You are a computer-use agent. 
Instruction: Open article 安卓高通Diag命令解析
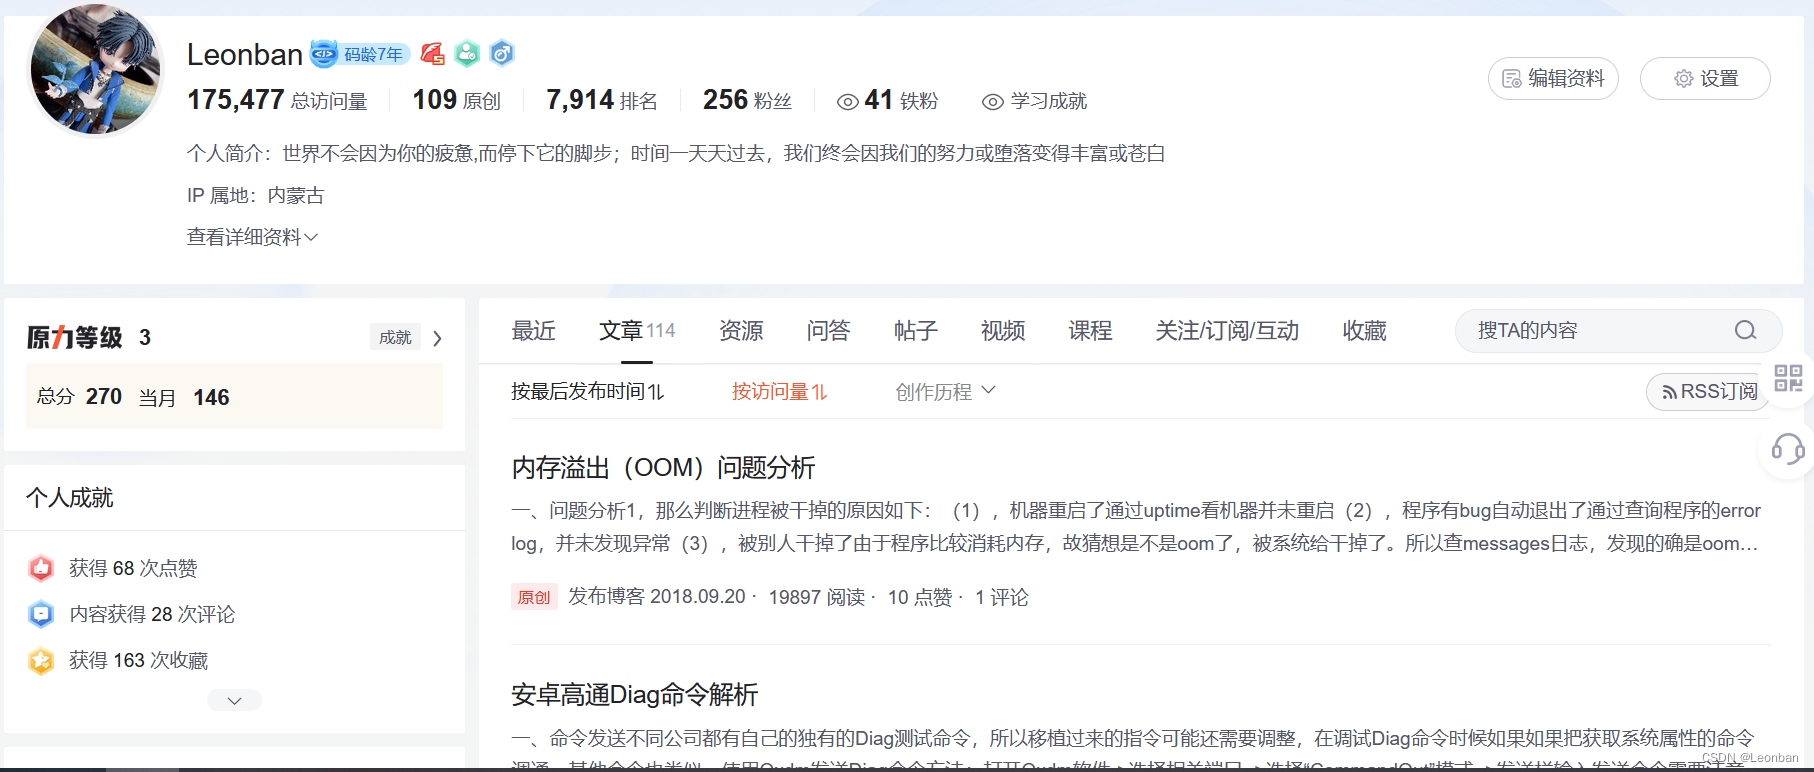pos(634,695)
